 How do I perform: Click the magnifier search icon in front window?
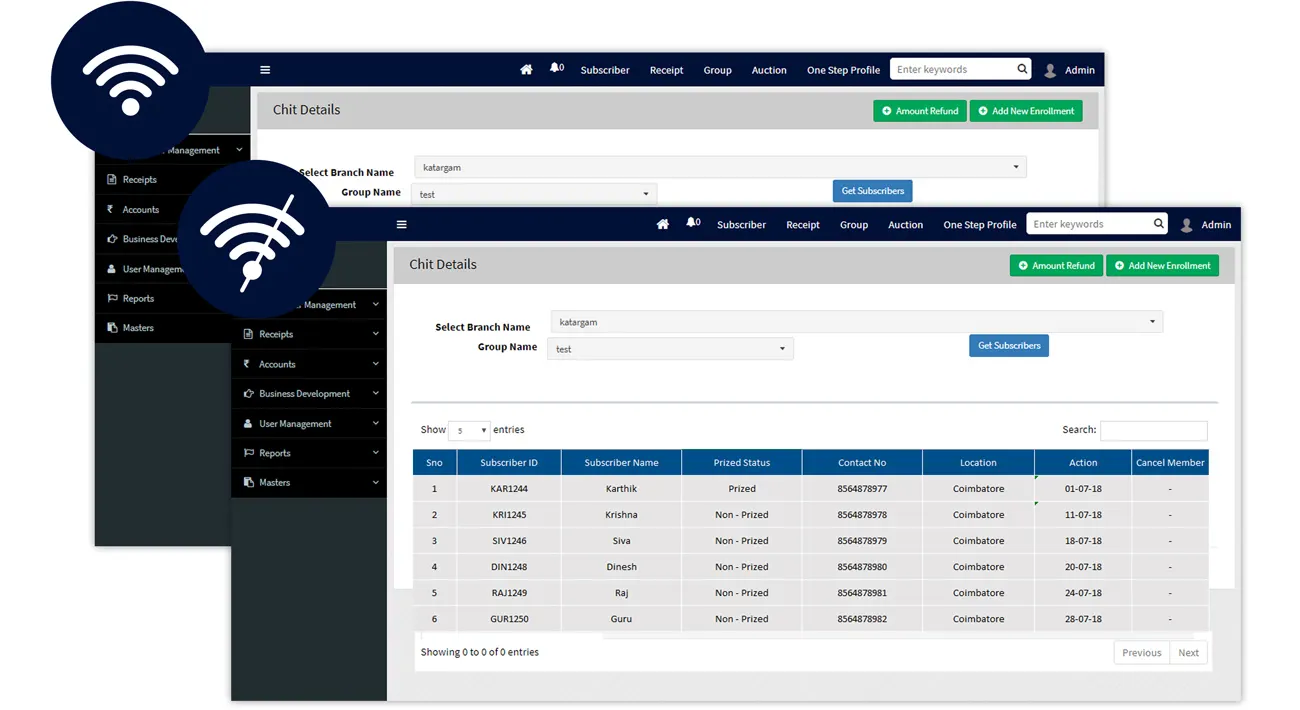[x=1159, y=224]
